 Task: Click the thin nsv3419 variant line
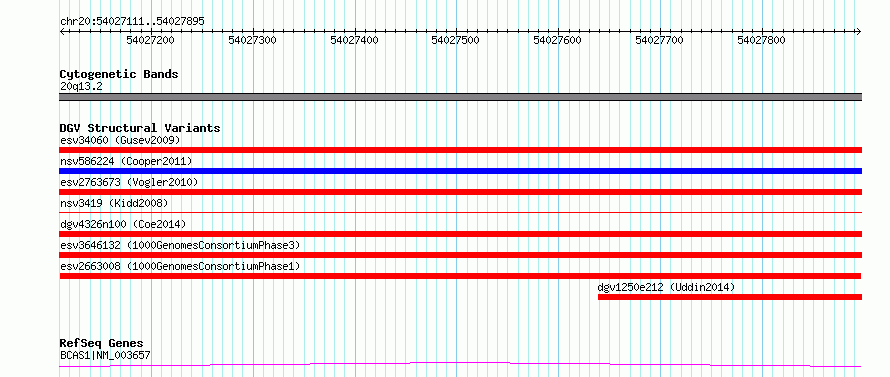coord(460,212)
